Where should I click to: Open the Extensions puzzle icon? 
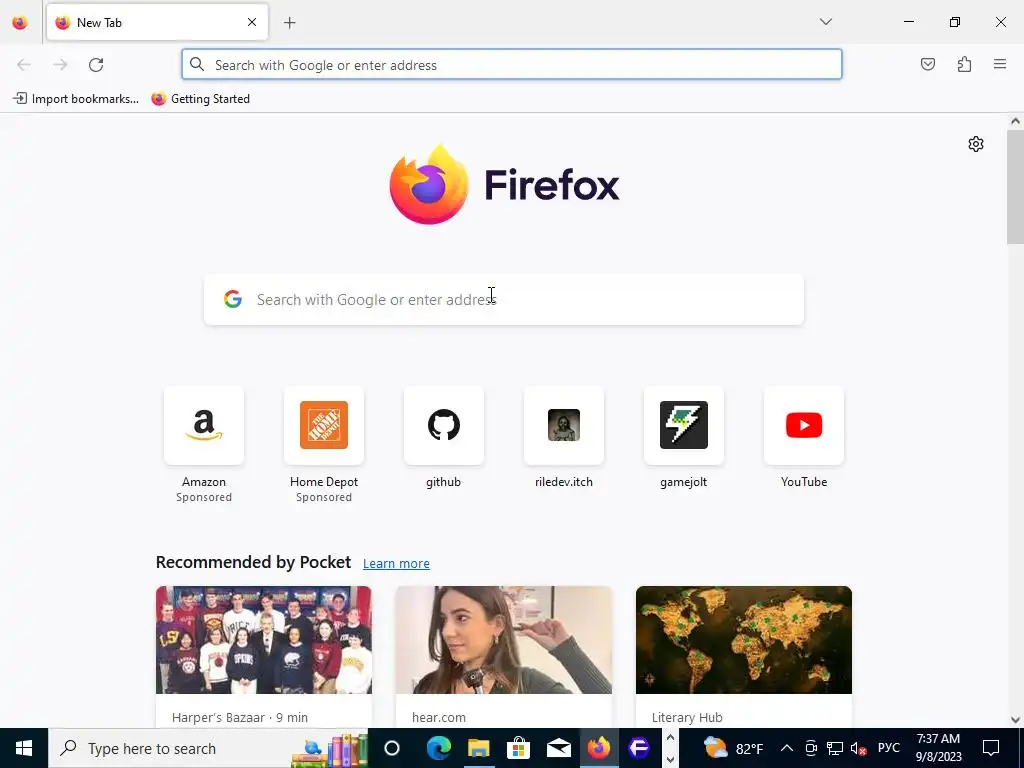[x=964, y=64]
